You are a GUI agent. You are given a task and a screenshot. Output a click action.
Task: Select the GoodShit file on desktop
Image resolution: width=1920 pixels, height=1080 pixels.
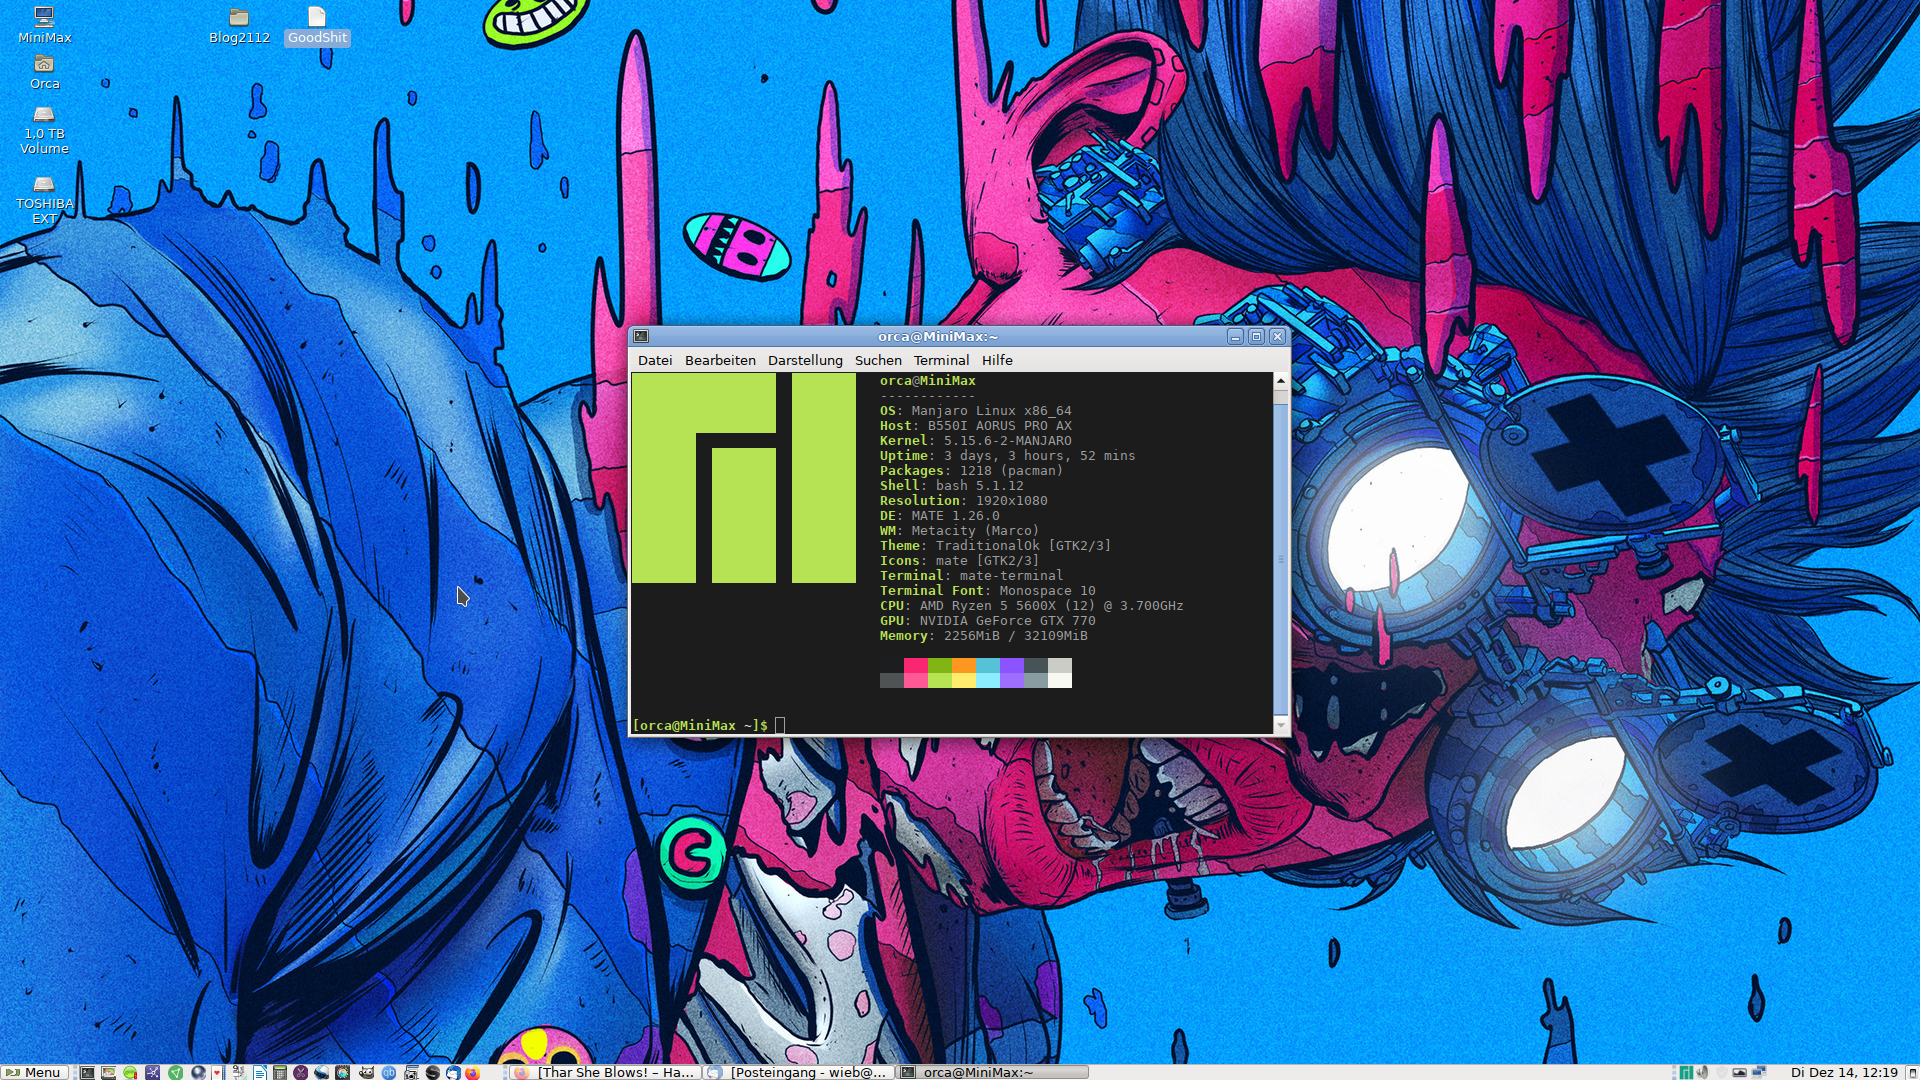click(x=317, y=26)
